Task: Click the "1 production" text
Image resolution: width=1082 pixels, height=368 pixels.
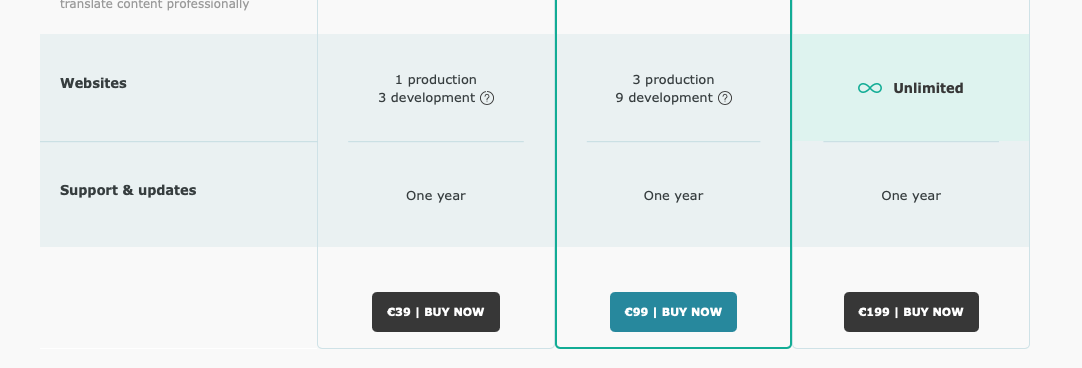Action: tap(436, 79)
